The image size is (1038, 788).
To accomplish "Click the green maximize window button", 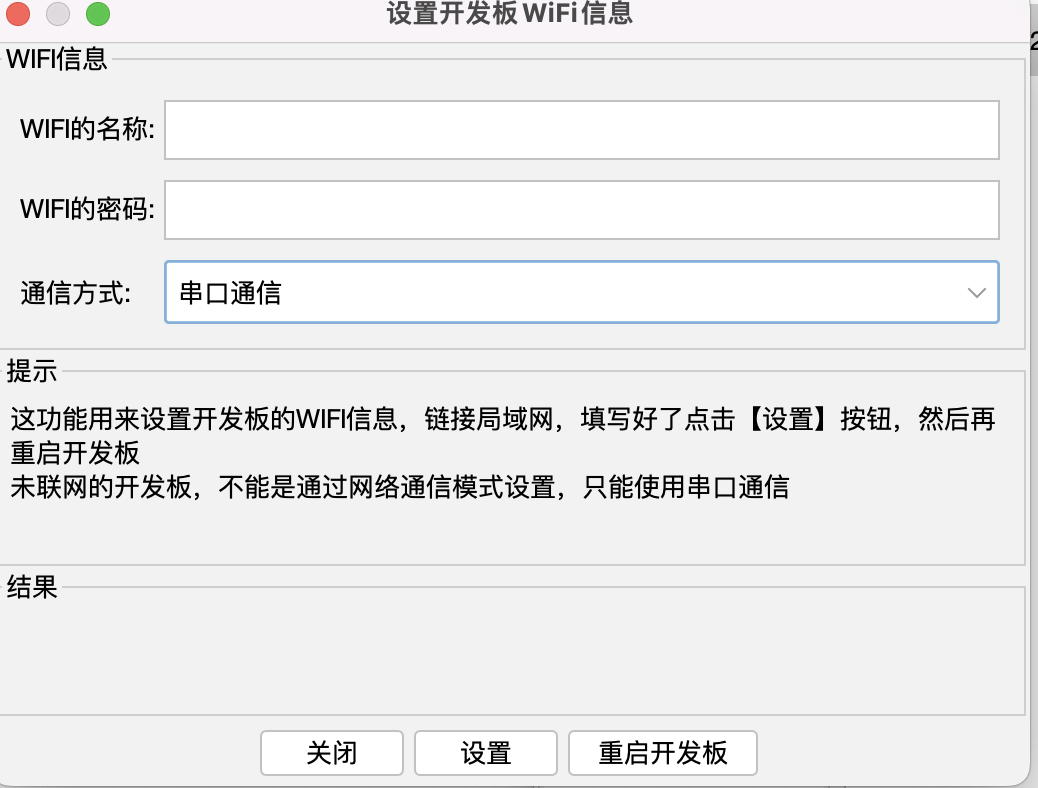I will click(97, 14).
